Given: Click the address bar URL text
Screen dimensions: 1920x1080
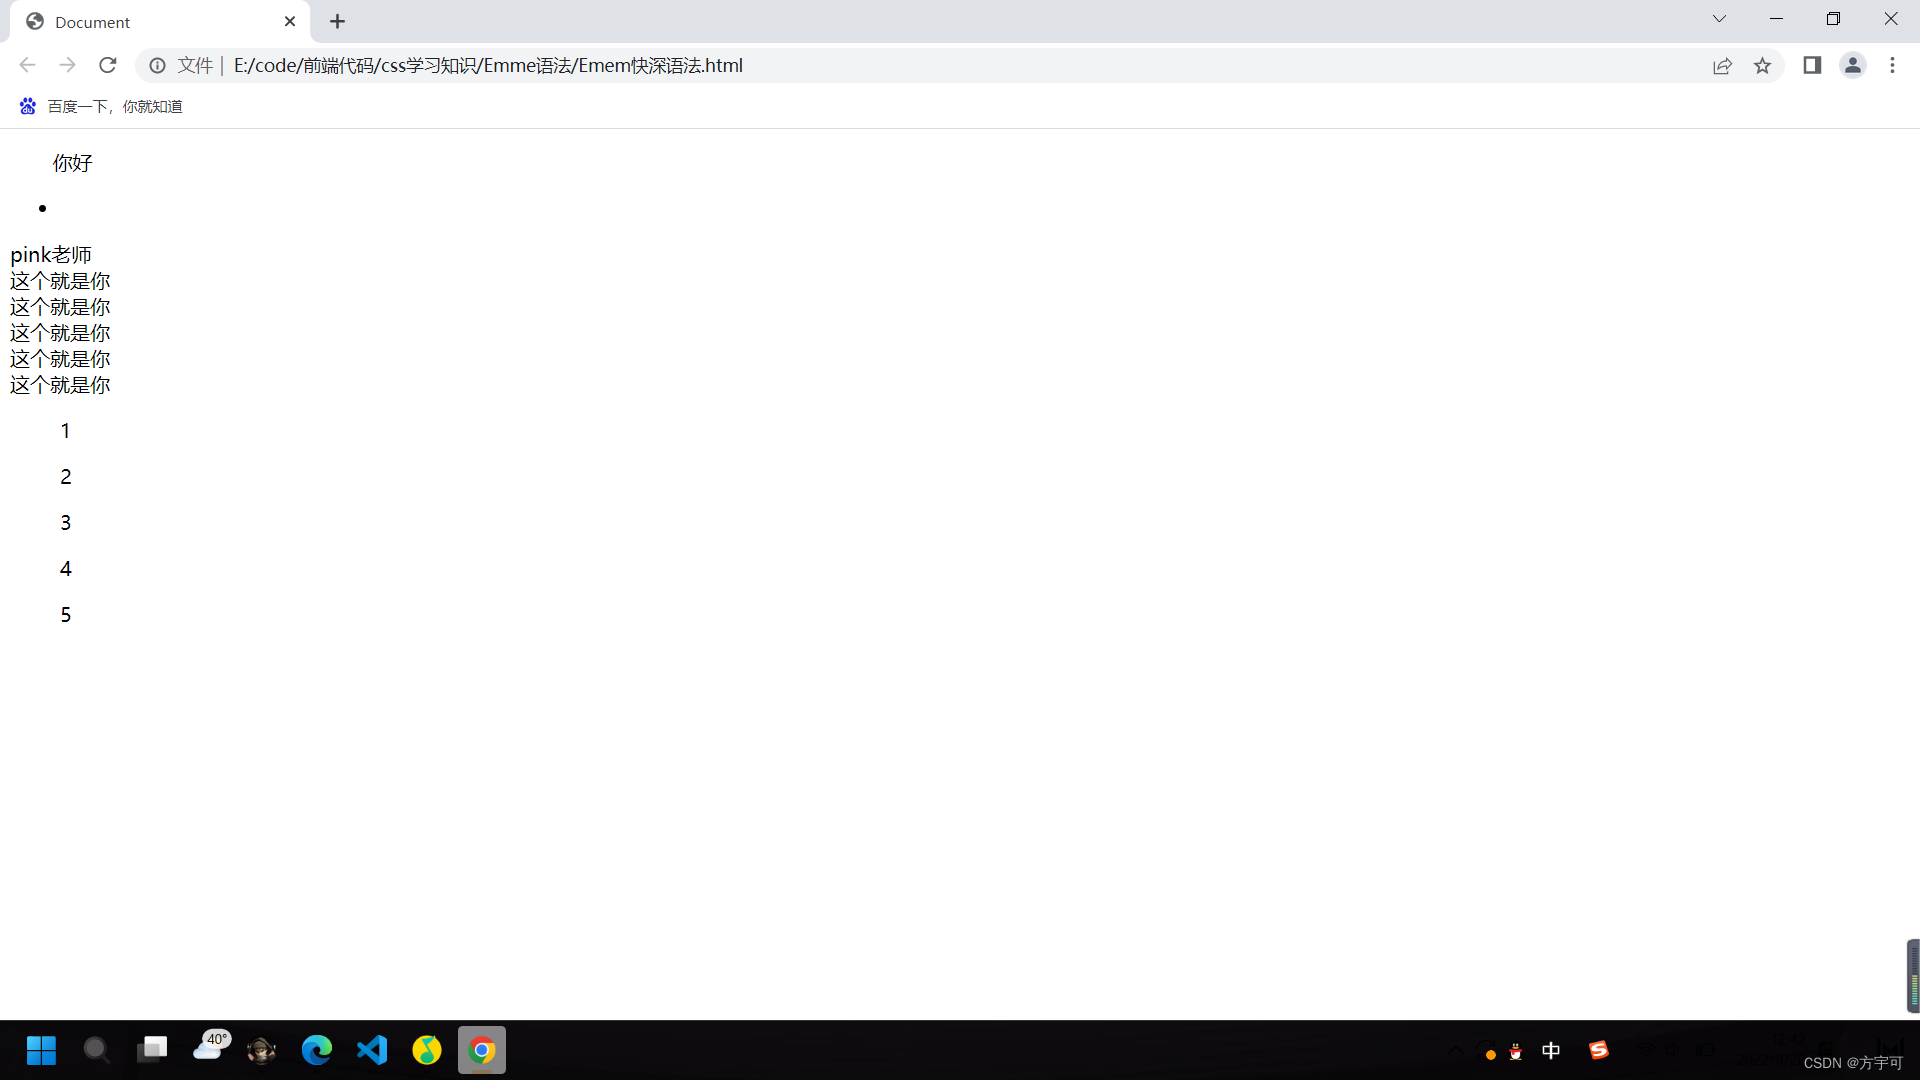Looking at the screenshot, I should 488,65.
